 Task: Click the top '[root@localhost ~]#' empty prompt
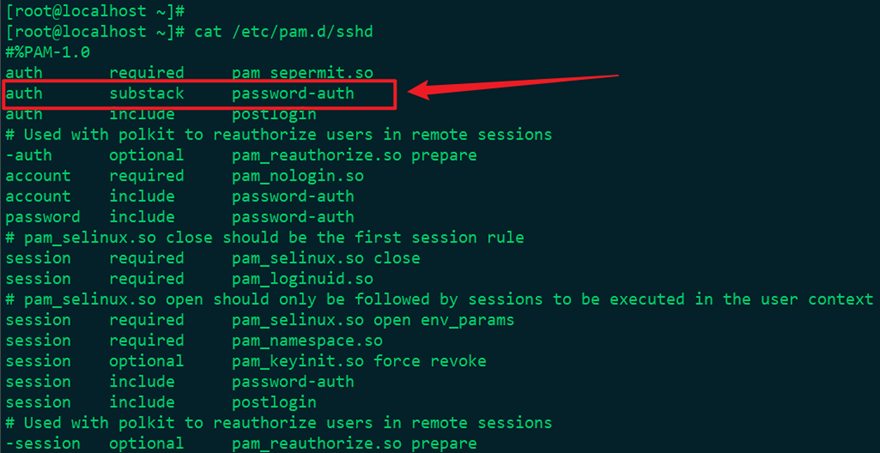[x=95, y=11]
